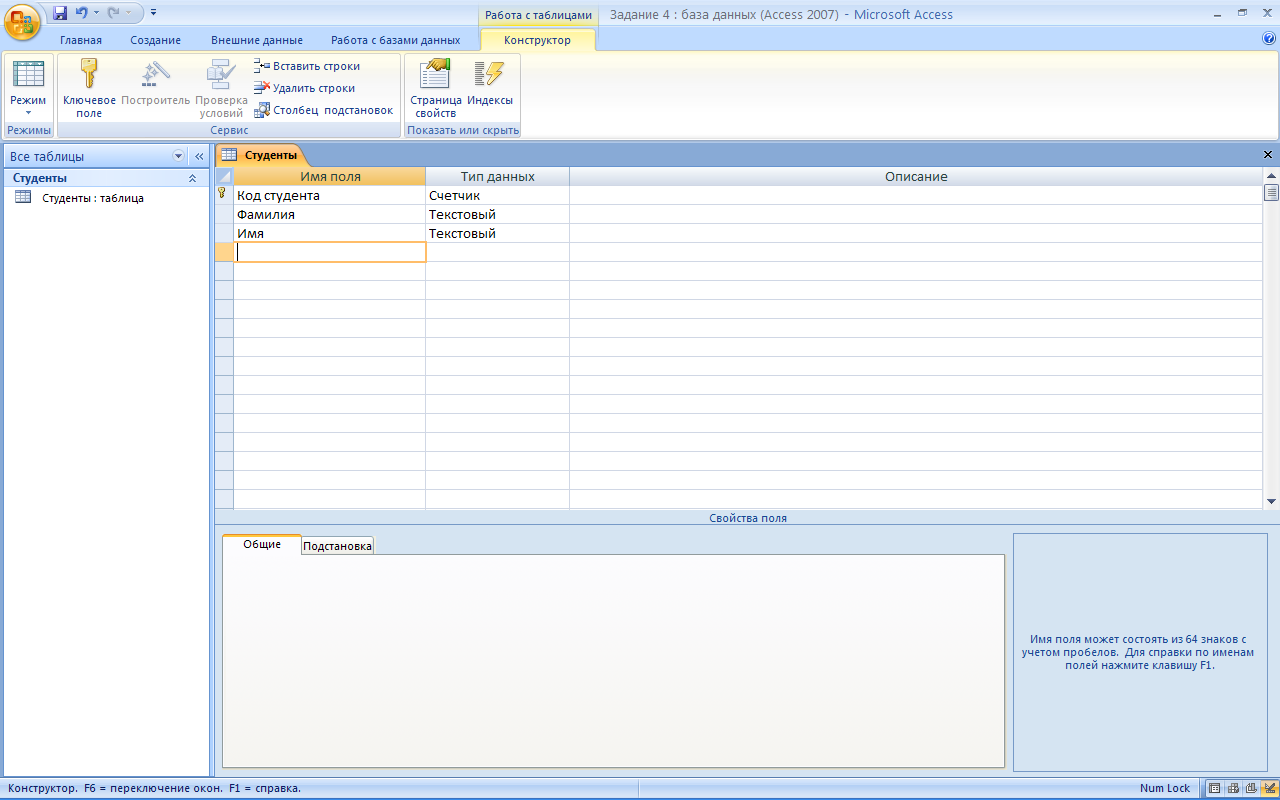The width and height of the screenshot is (1280, 800).
Task: Close the Студенты table with X
Action: click(1268, 155)
